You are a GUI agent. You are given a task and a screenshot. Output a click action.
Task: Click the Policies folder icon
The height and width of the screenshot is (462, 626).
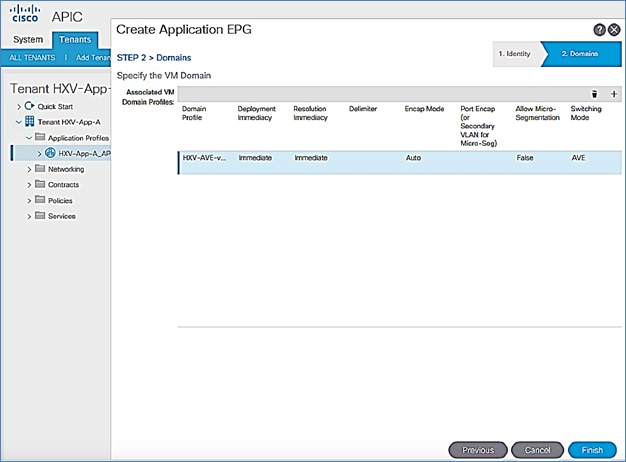click(40, 200)
